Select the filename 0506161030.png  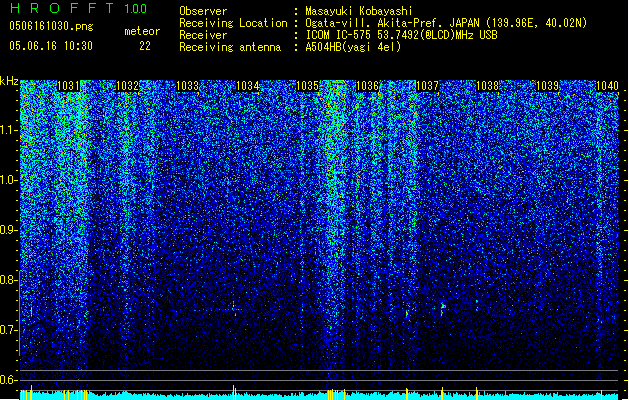click(51, 26)
